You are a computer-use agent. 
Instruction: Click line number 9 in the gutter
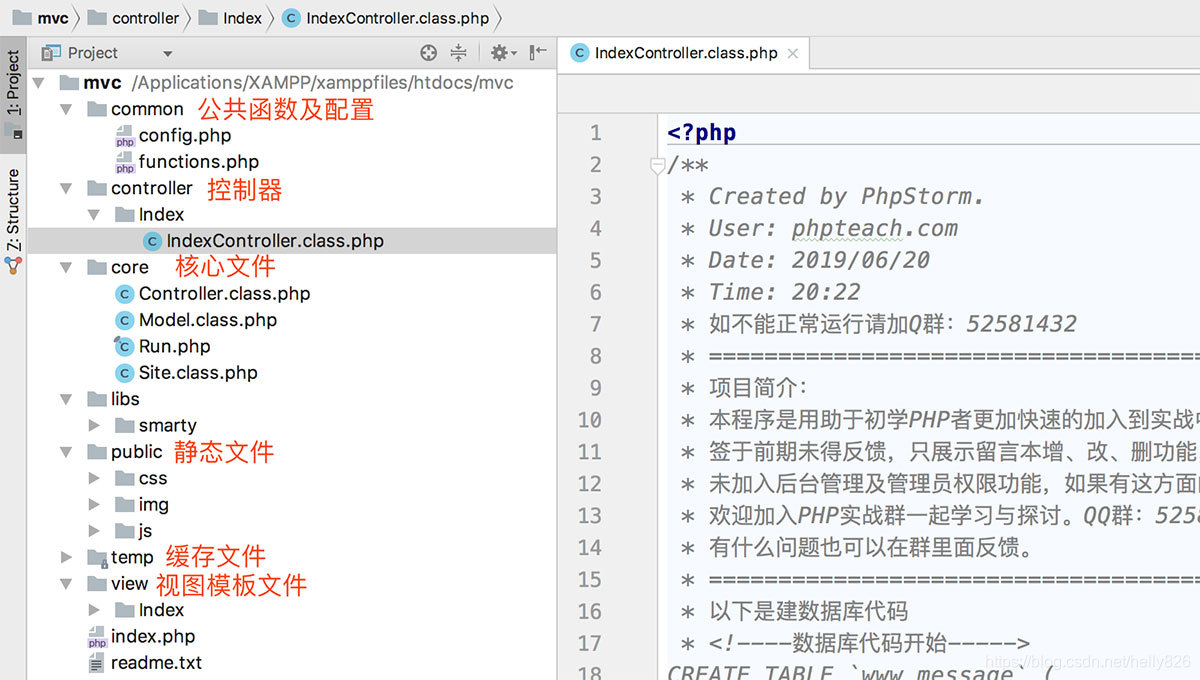[x=596, y=388]
